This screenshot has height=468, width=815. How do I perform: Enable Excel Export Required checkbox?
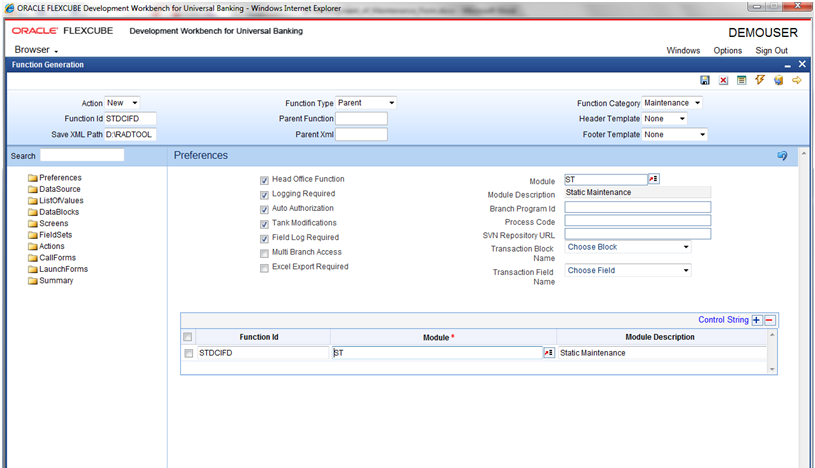tap(264, 268)
